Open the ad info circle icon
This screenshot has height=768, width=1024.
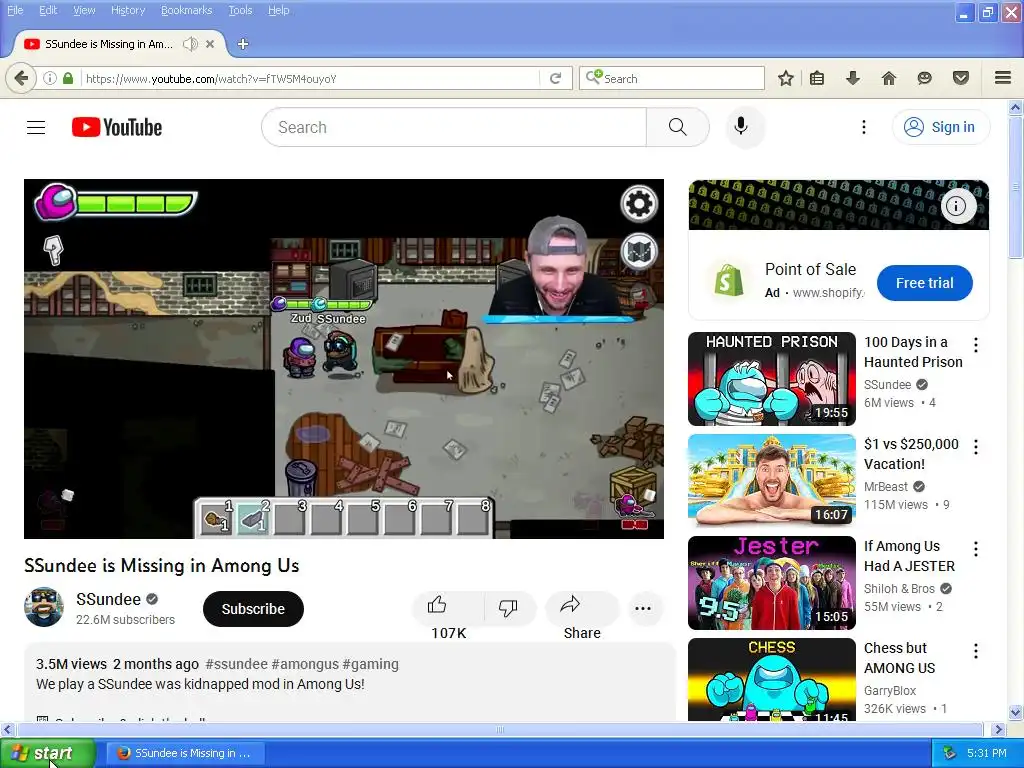[957, 206]
